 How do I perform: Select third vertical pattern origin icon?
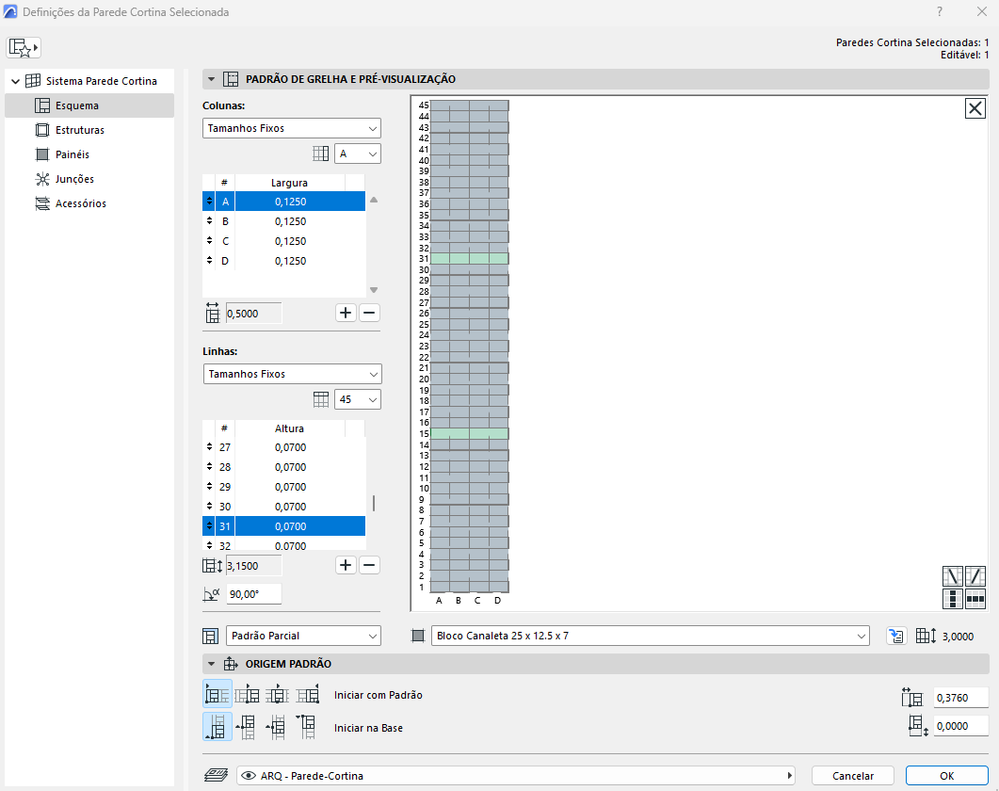tap(277, 727)
